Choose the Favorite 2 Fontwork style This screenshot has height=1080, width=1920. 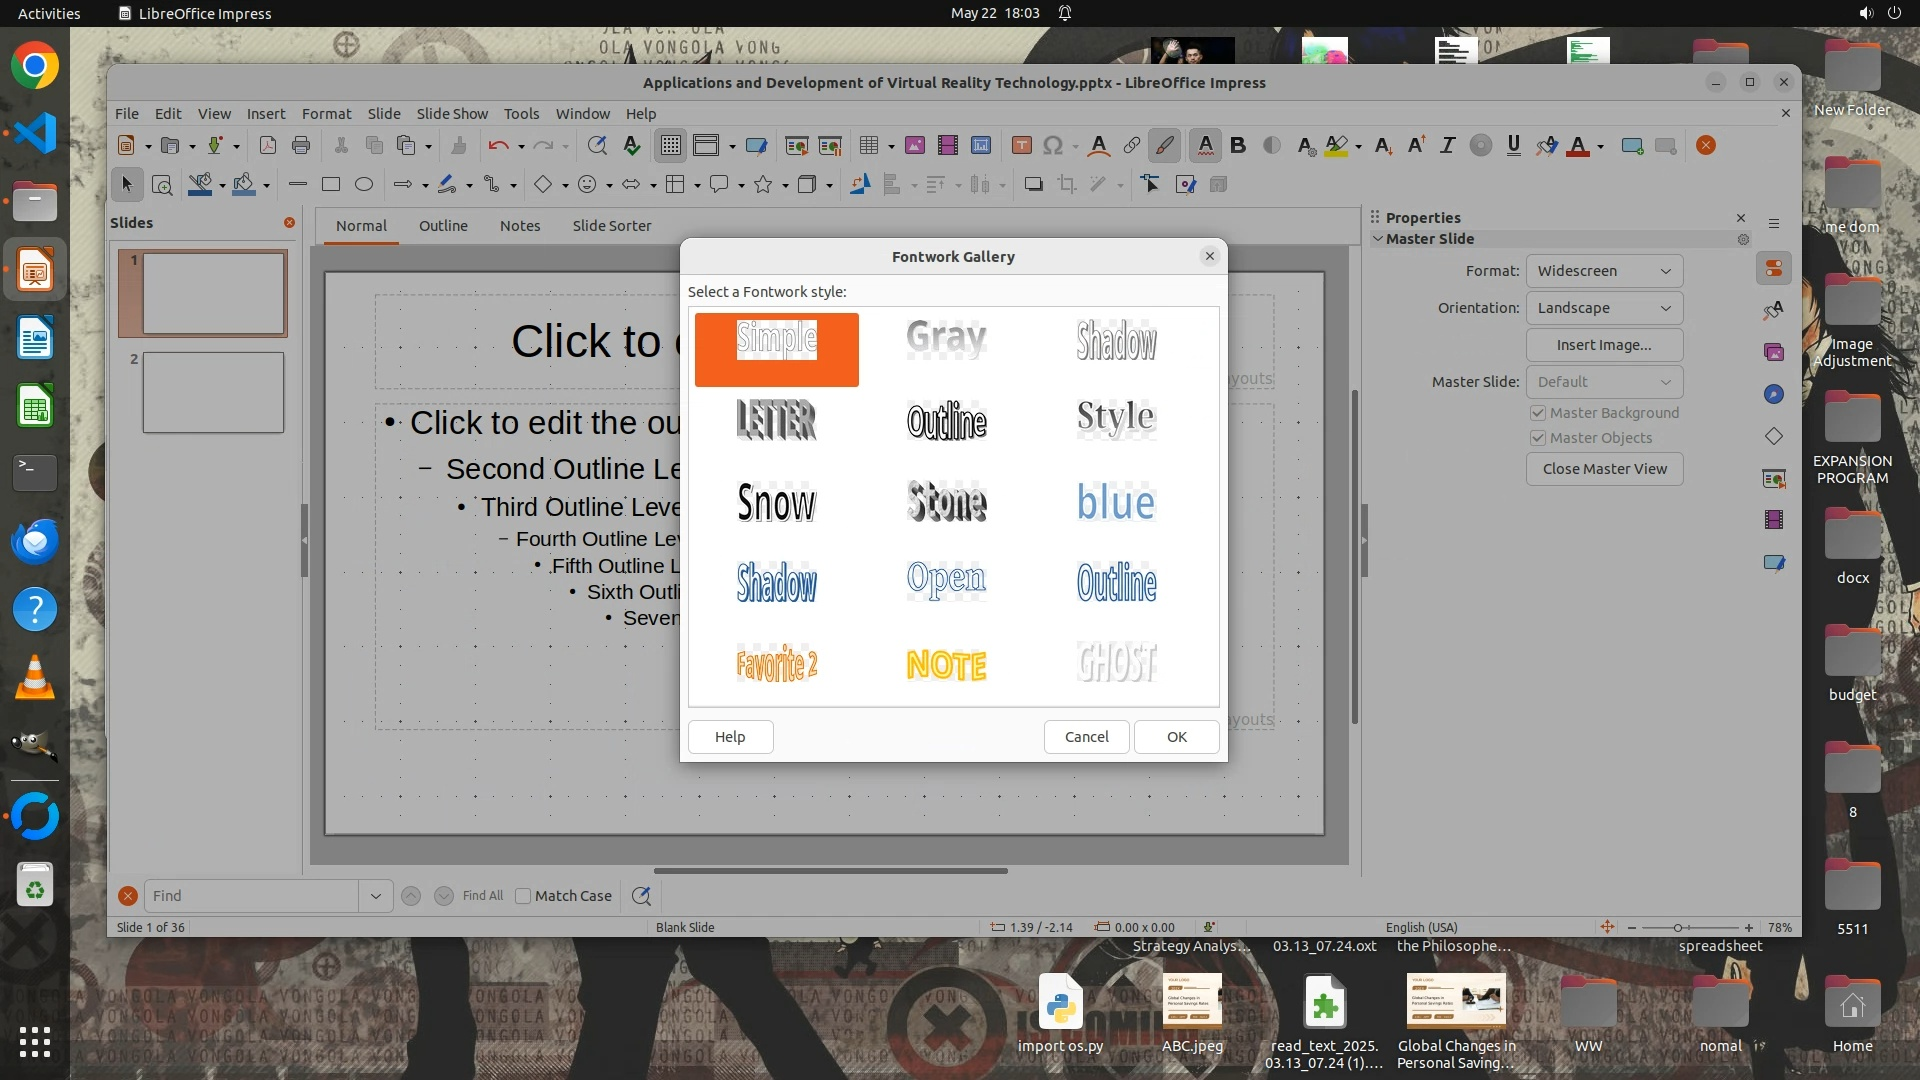point(776,663)
